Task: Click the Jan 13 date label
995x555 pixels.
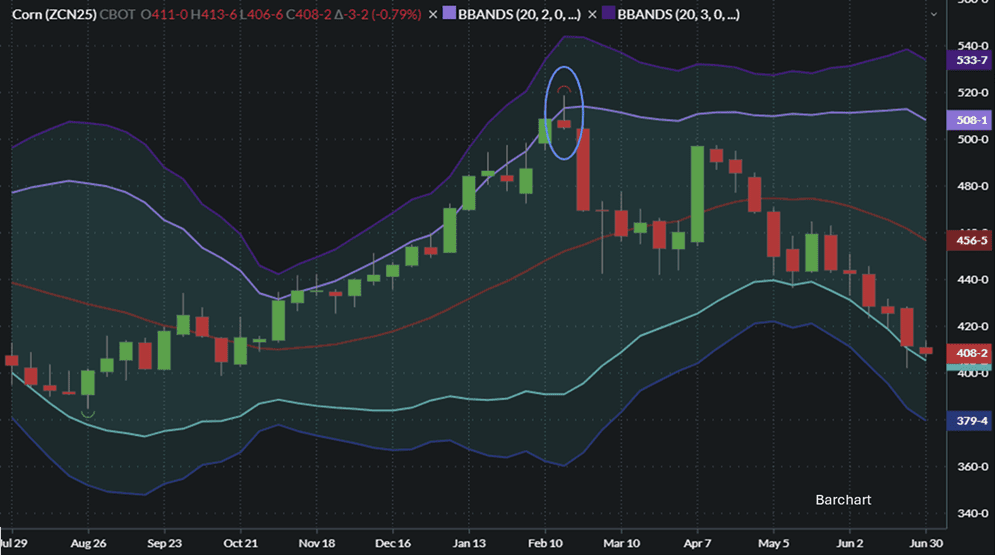Action: click(469, 544)
